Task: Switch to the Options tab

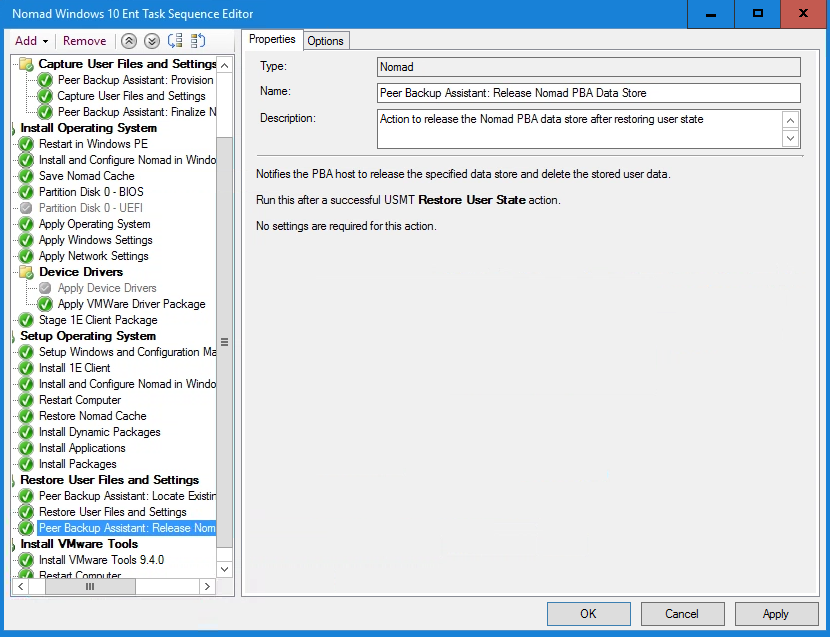Action: pyautogui.click(x=325, y=40)
